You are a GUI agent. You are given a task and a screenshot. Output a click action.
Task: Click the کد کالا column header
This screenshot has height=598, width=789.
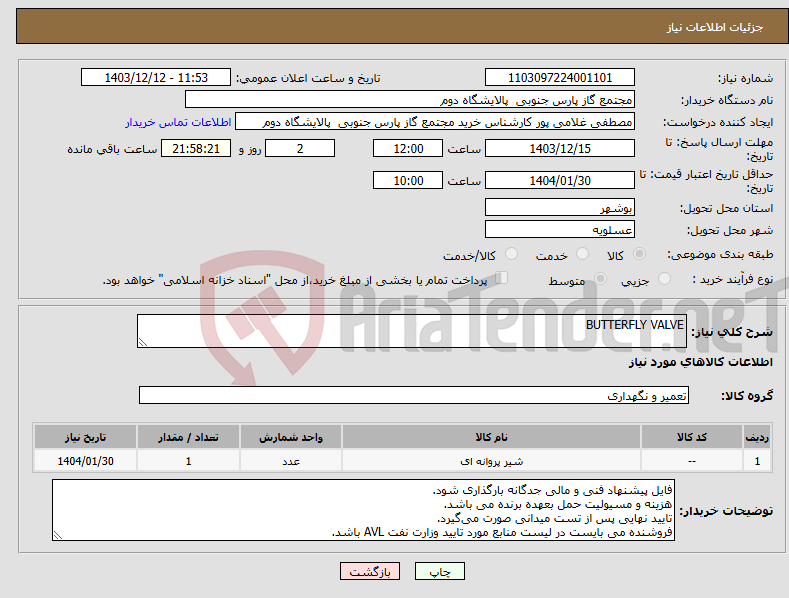692,437
